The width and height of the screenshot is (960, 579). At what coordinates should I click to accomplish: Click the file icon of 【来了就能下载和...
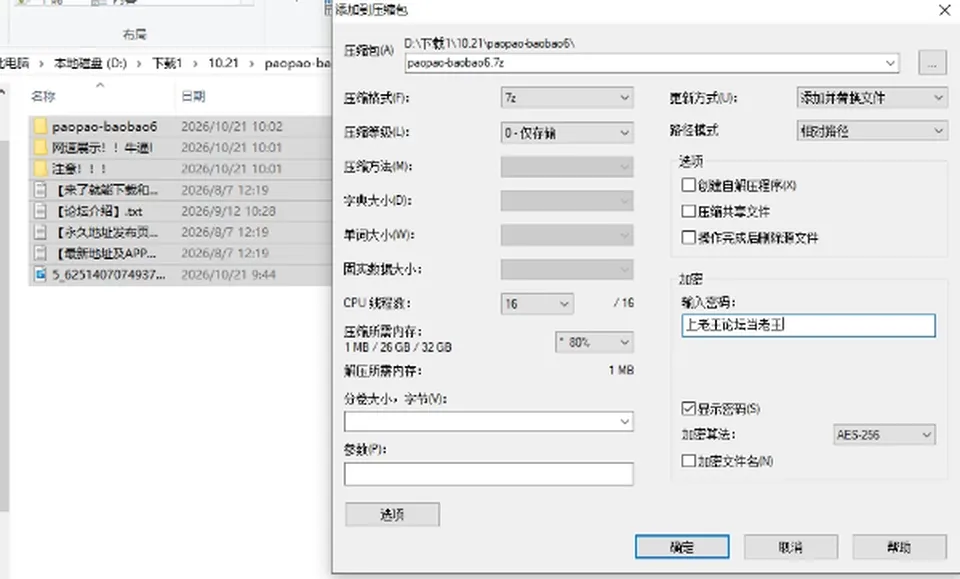[x=40, y=190]
